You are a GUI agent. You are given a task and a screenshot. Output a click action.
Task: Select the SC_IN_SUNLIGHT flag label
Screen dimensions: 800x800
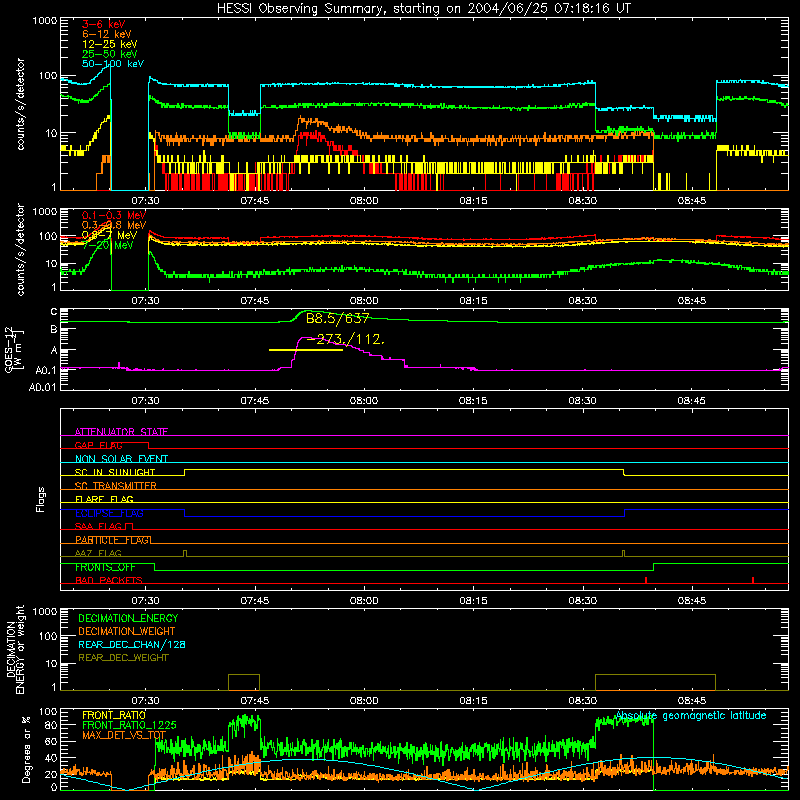[x=115, y=472]
